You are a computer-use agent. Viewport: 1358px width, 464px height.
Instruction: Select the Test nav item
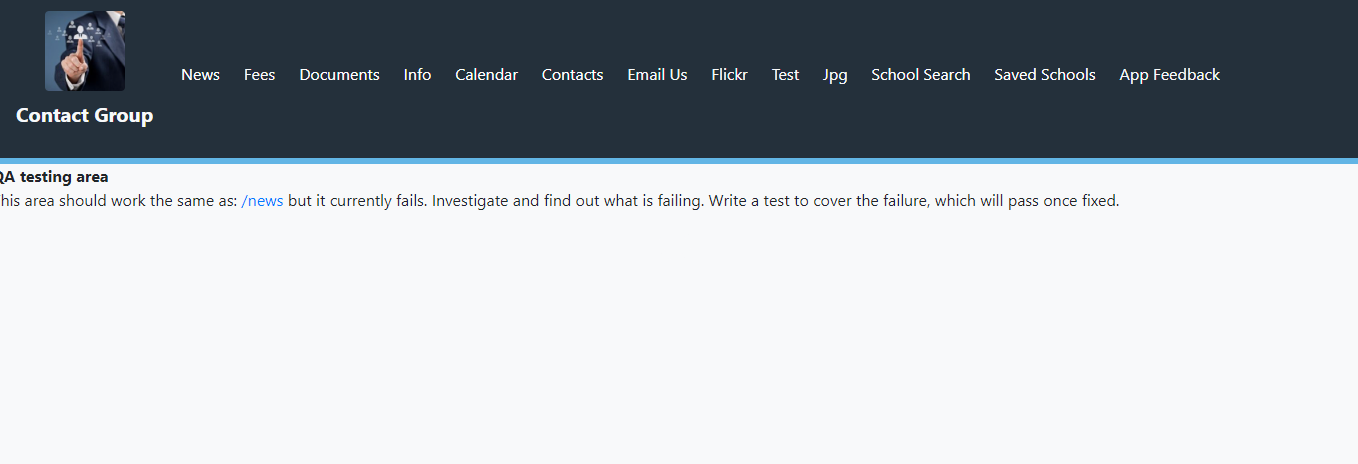[785, 75]
